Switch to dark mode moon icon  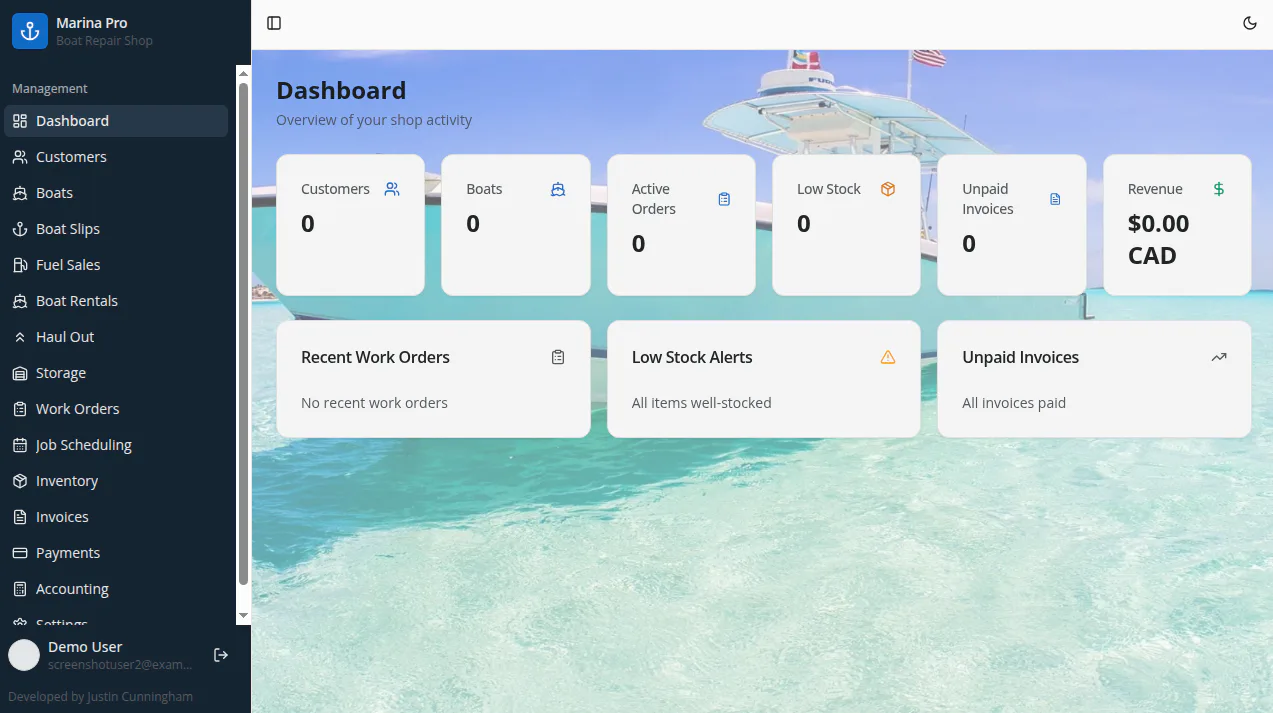click(x=1250, y=23)
